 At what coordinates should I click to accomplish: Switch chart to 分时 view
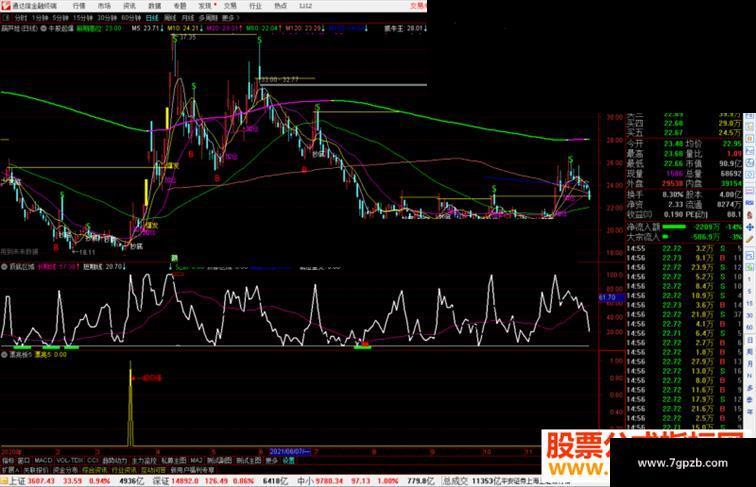21,18
